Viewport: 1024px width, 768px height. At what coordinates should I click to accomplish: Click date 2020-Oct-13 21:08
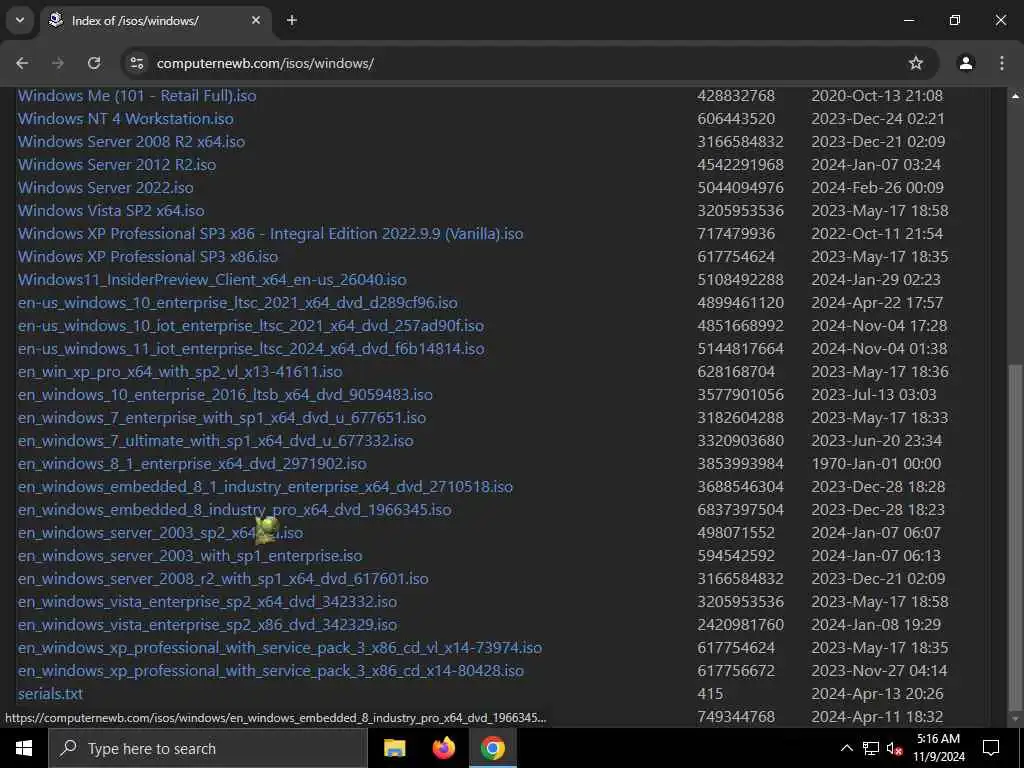click(877, 95)
